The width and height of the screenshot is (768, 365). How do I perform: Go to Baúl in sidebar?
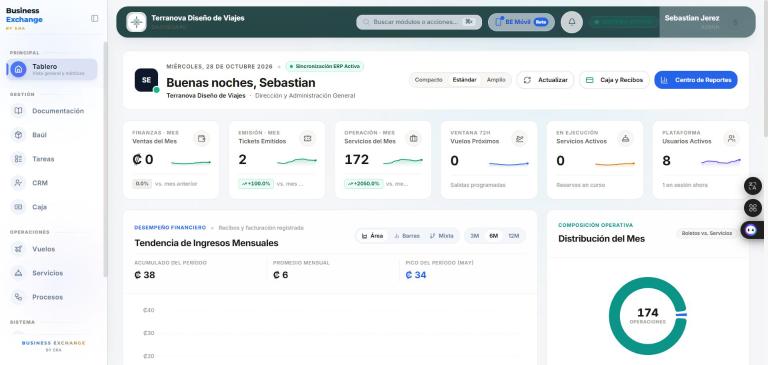click(x=52, y=135)
